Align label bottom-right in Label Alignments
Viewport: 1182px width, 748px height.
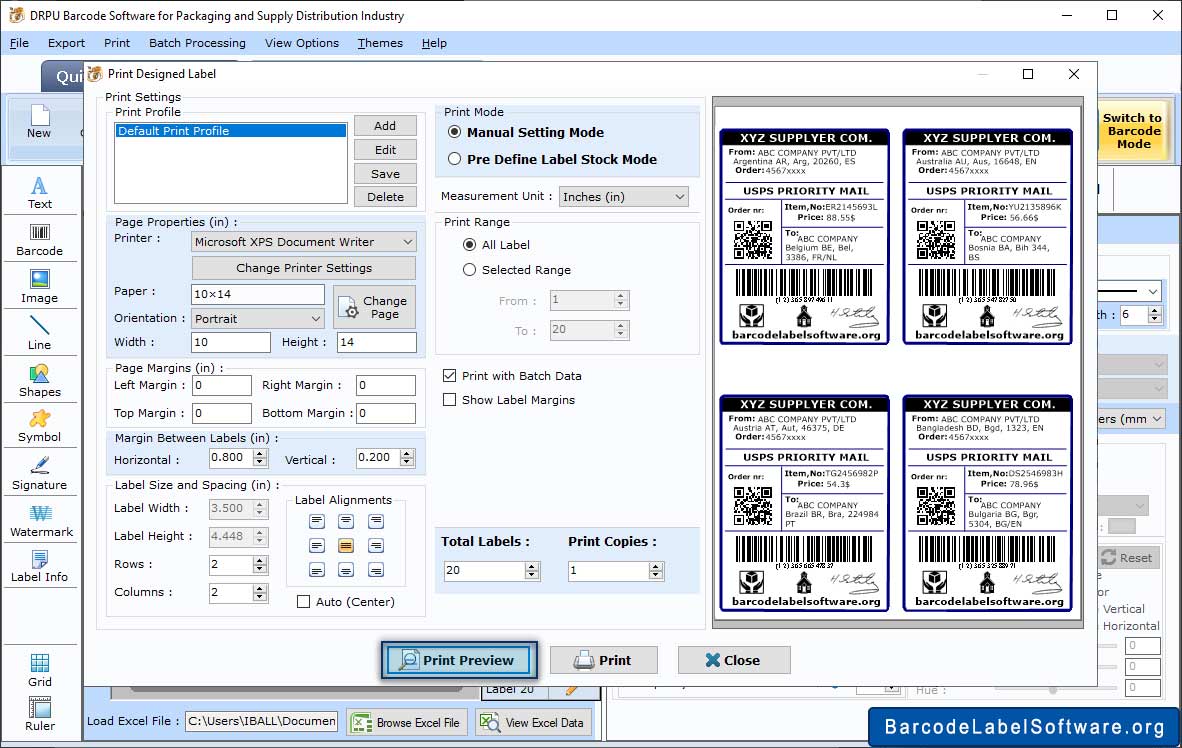tap(376, 570)
